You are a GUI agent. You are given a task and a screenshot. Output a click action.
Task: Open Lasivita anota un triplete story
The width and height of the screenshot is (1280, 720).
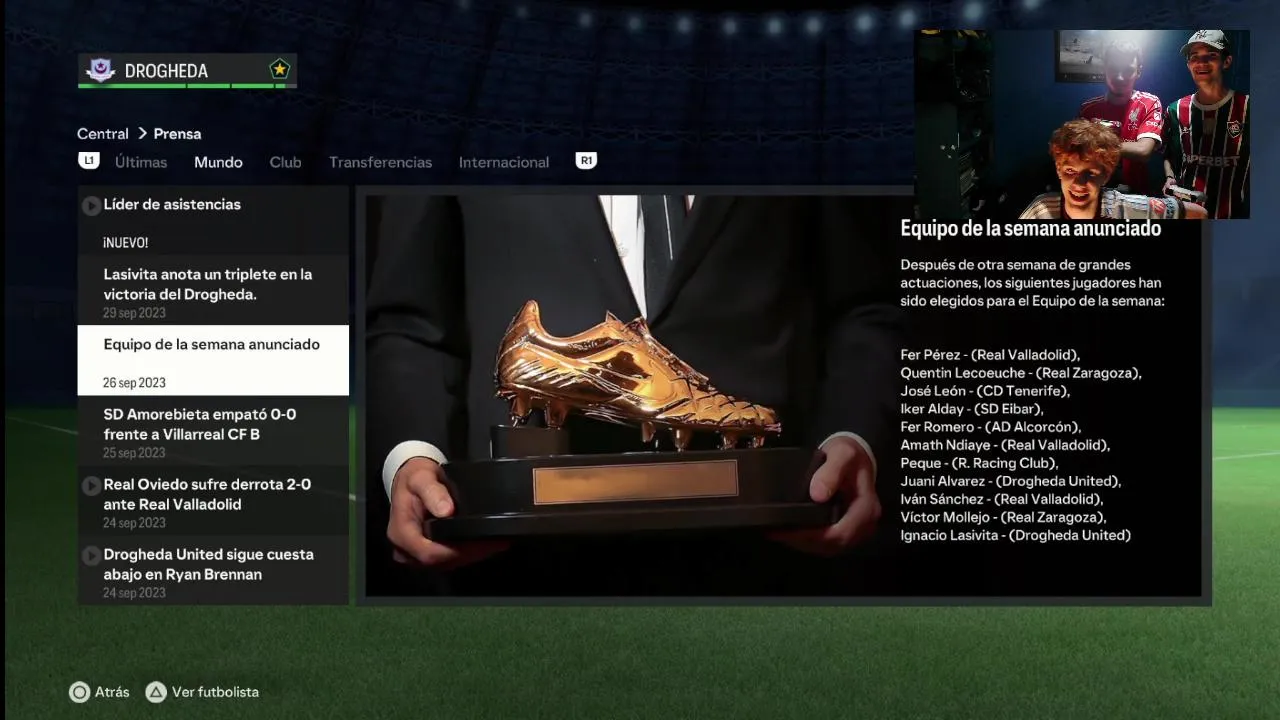[x=213, y=290]
